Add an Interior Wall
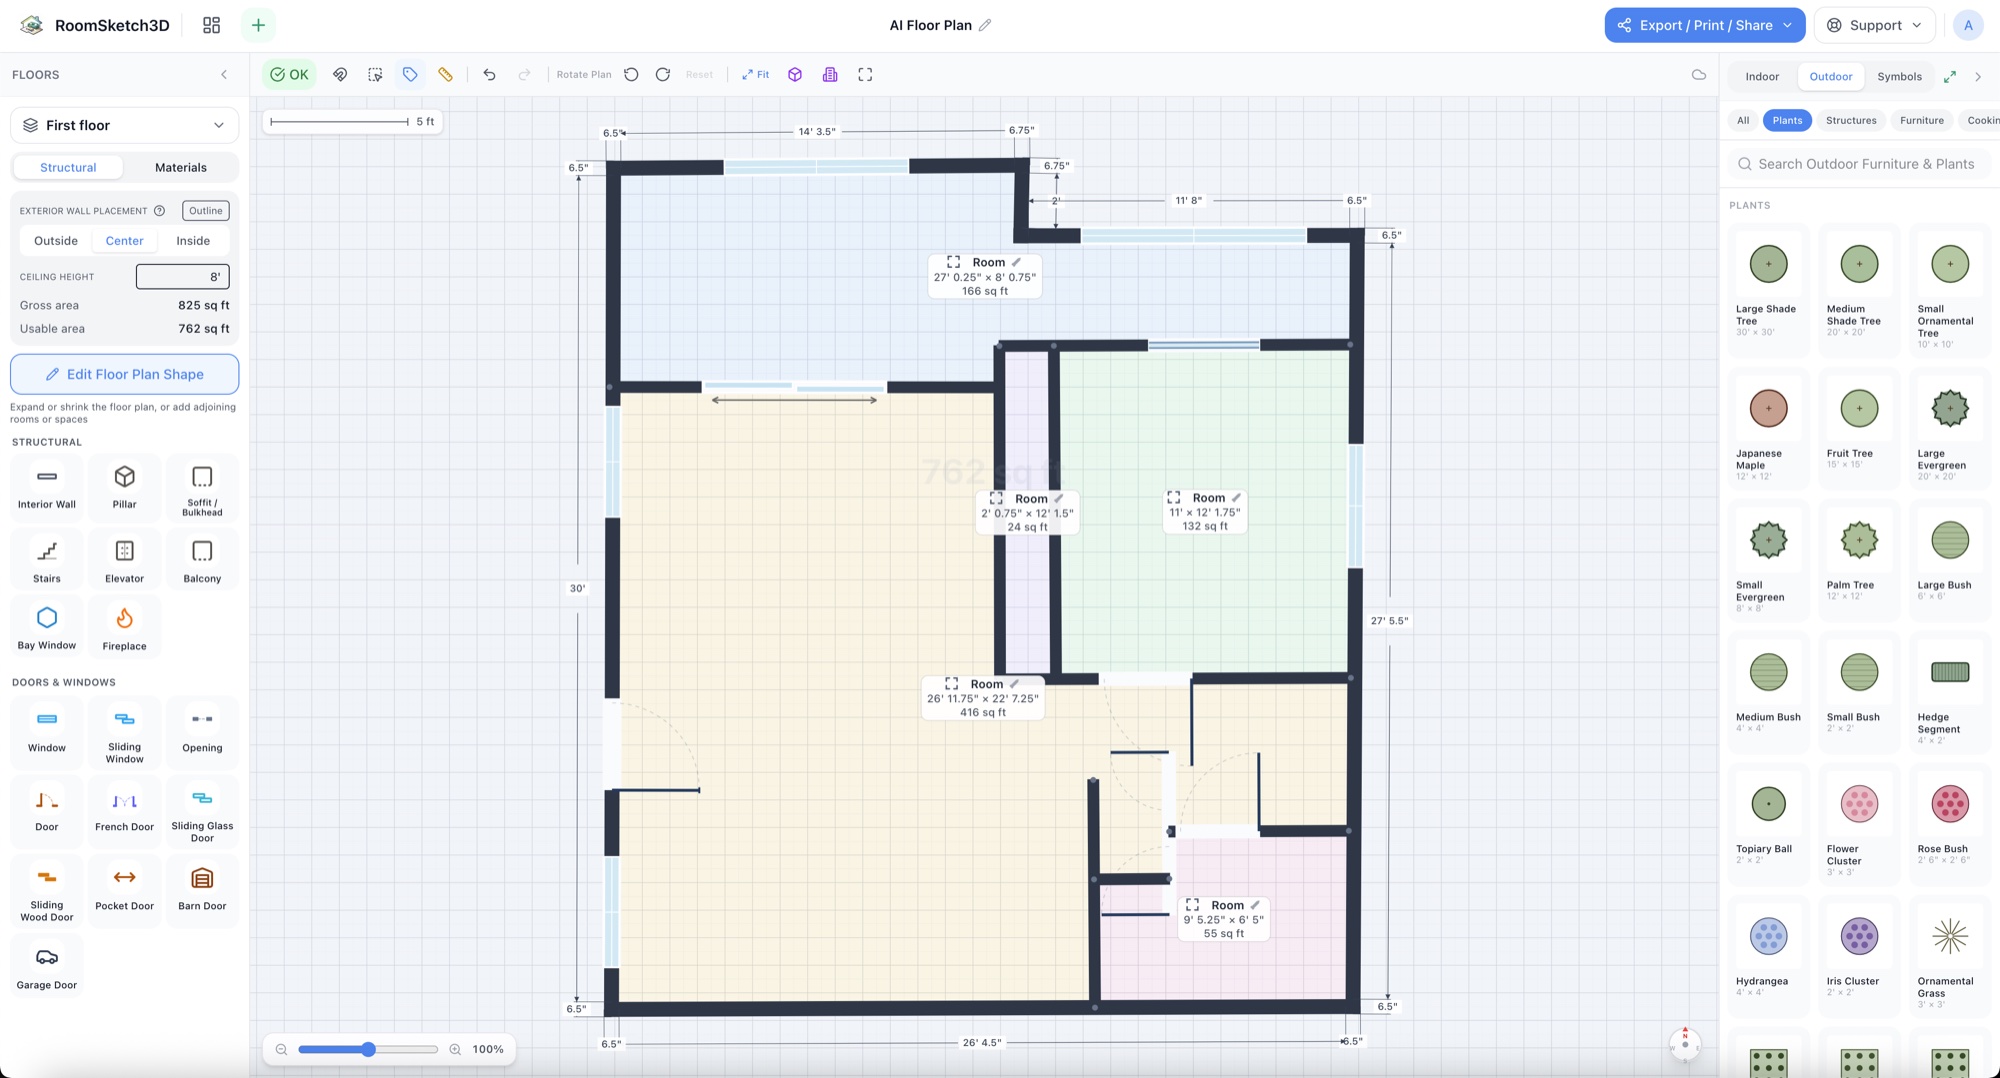The image size is (2000, 1078). pos(47,487)
